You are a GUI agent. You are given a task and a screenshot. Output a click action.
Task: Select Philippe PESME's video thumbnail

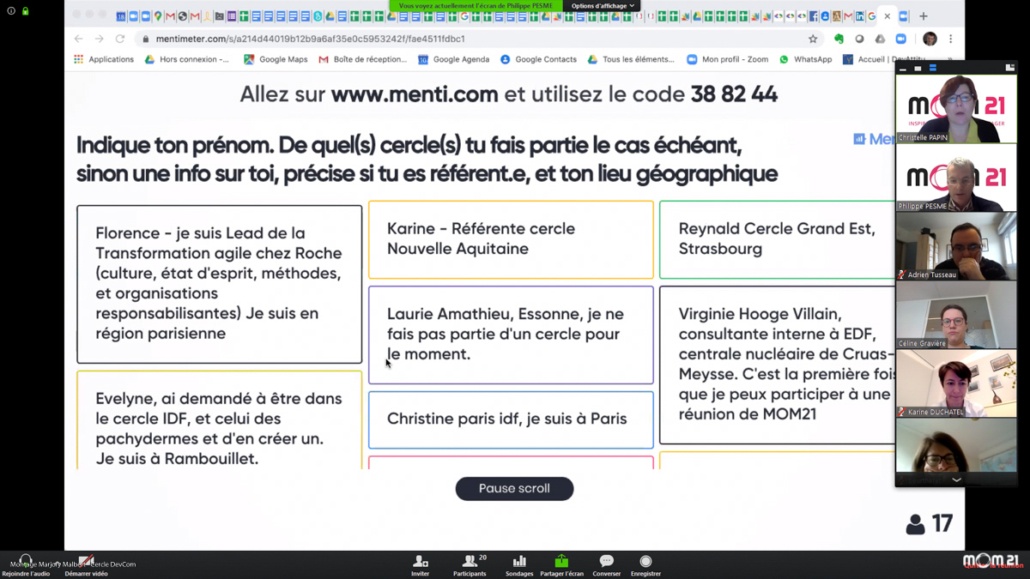click(956, 177)
